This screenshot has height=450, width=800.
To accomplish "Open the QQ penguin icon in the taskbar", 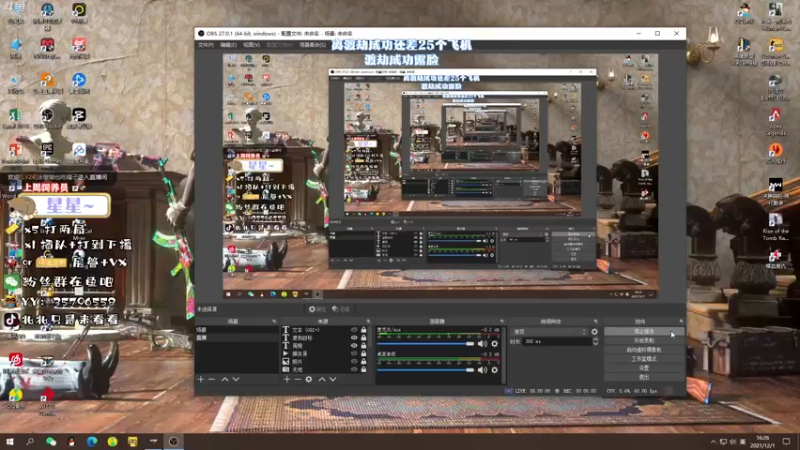I will pyautogui.click(x=71, y=441).
